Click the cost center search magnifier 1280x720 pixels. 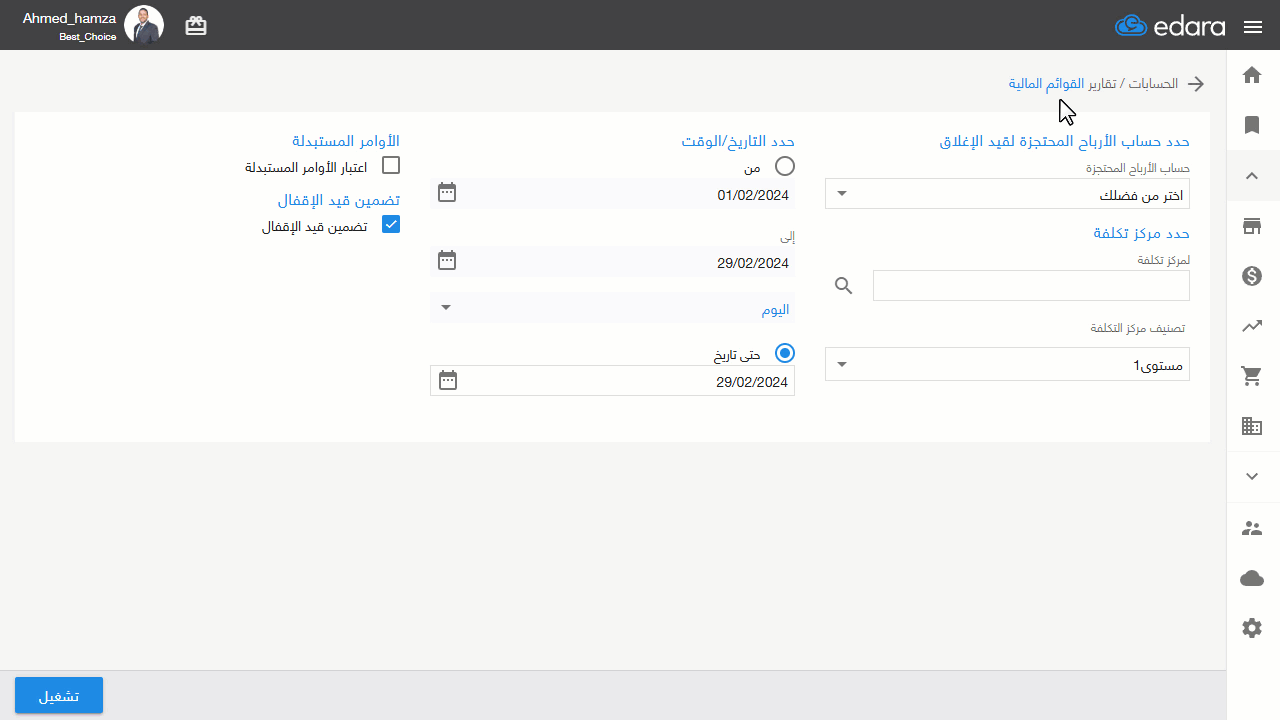(x=844, y=286)
